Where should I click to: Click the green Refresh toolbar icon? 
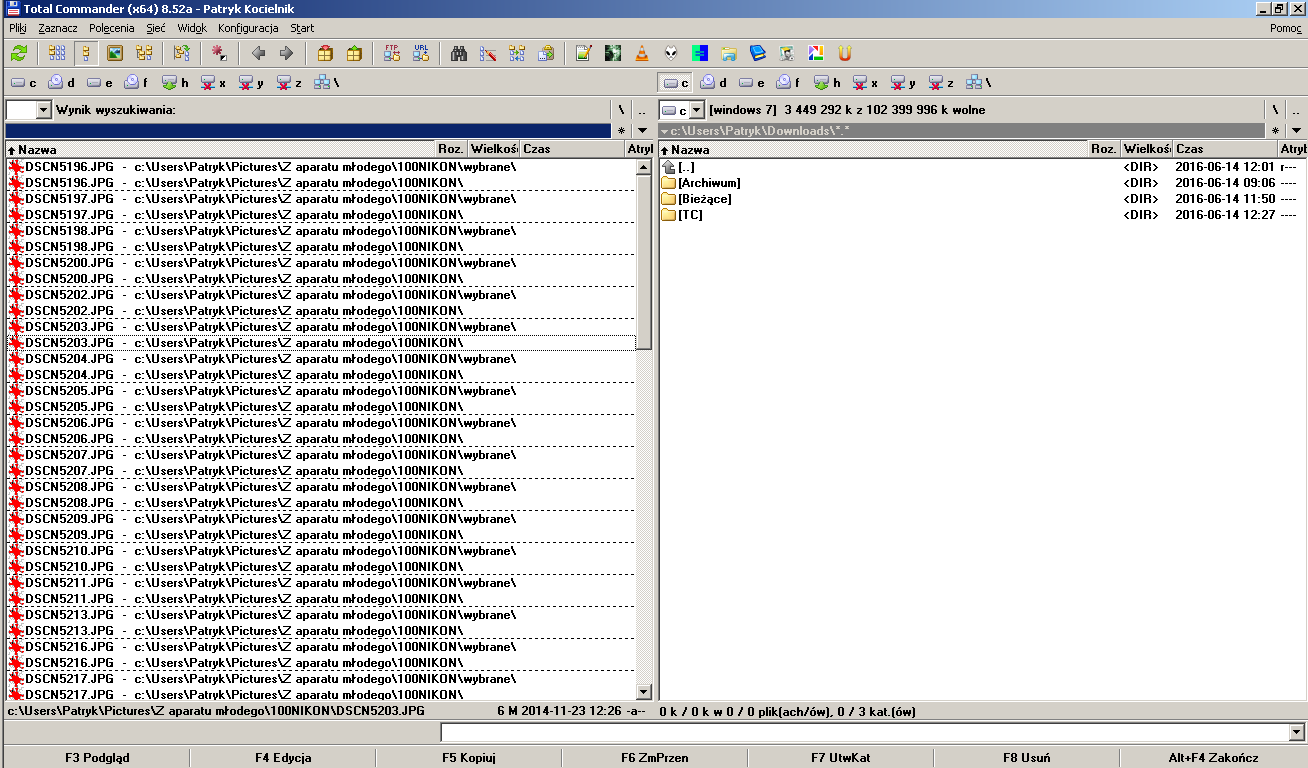pyautogui.click(x=19, y=53)
